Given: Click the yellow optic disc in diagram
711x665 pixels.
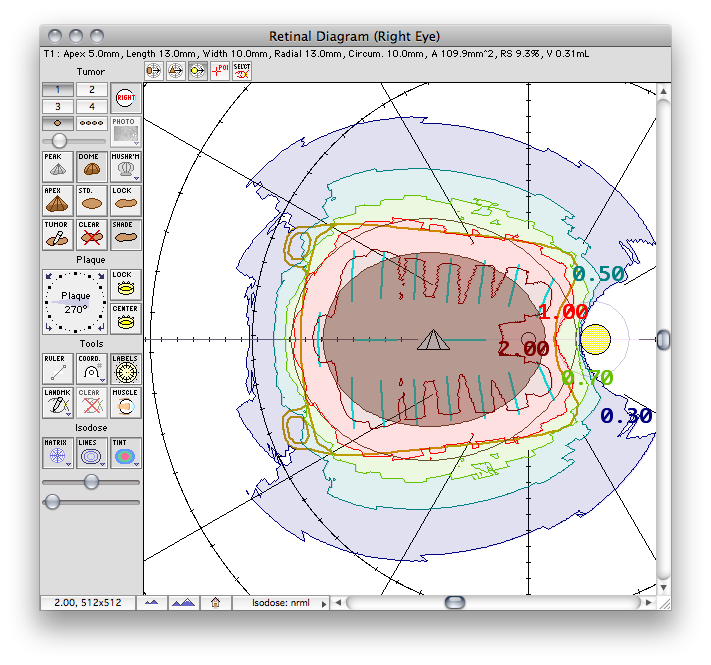Looking at the screenshot, I should [595, 339].
